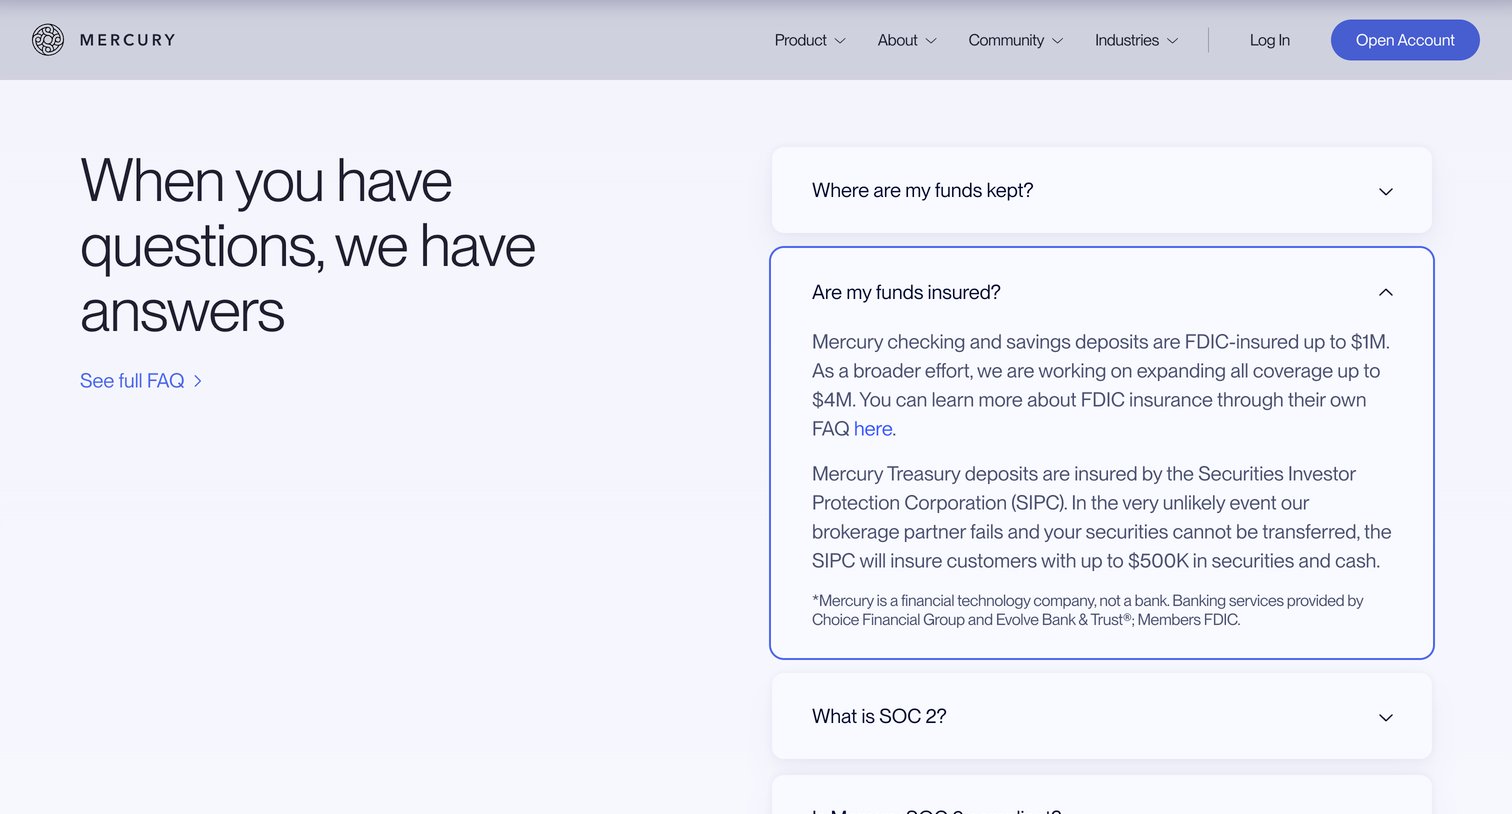Click up chevron on 'Are my funds insured?'
This screenshot has height=814, width=1512.
(x=1386, y=292)
